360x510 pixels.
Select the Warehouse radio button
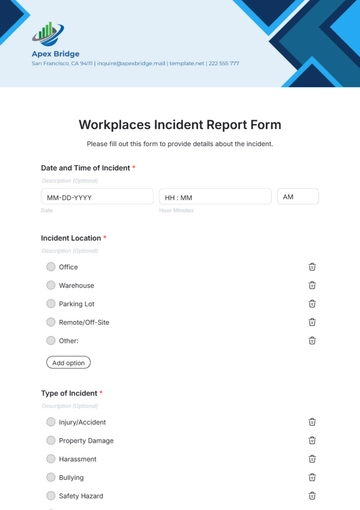(51, 285)
